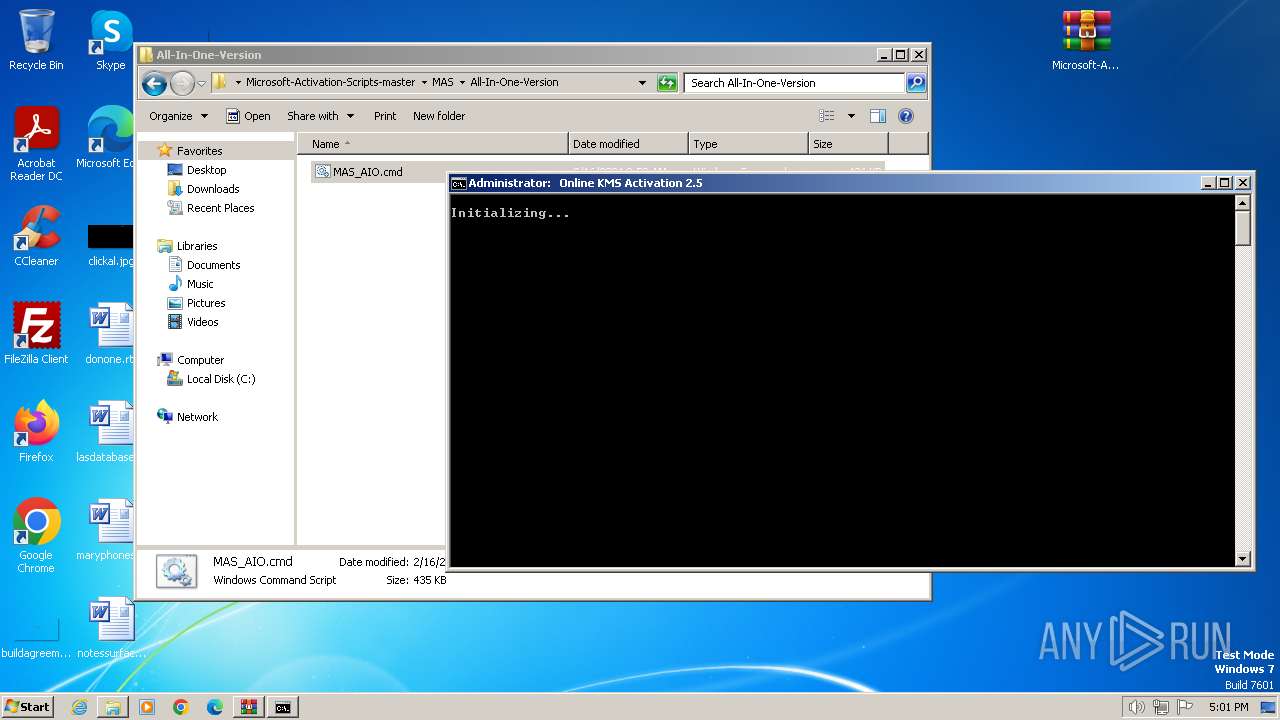Click the cmd window scrollbar up arrow
Viewport: 1280px width, 720px height.
click(1243, 203)
